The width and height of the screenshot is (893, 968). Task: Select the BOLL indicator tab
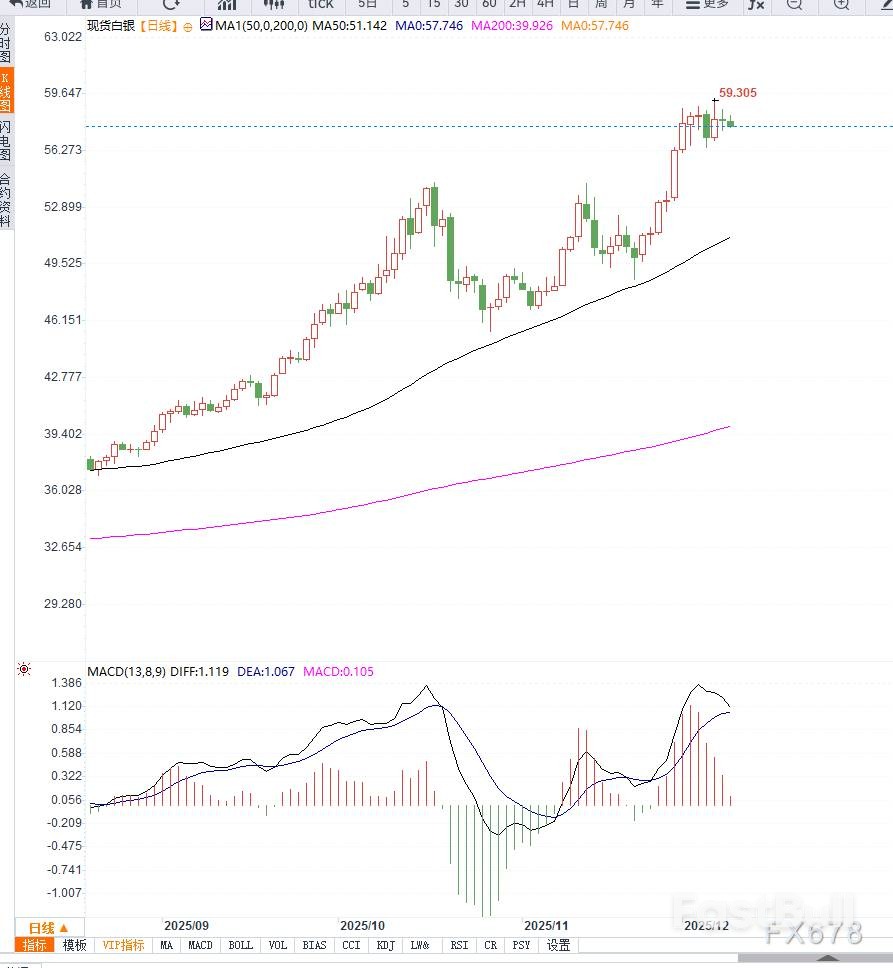[241, 945]
